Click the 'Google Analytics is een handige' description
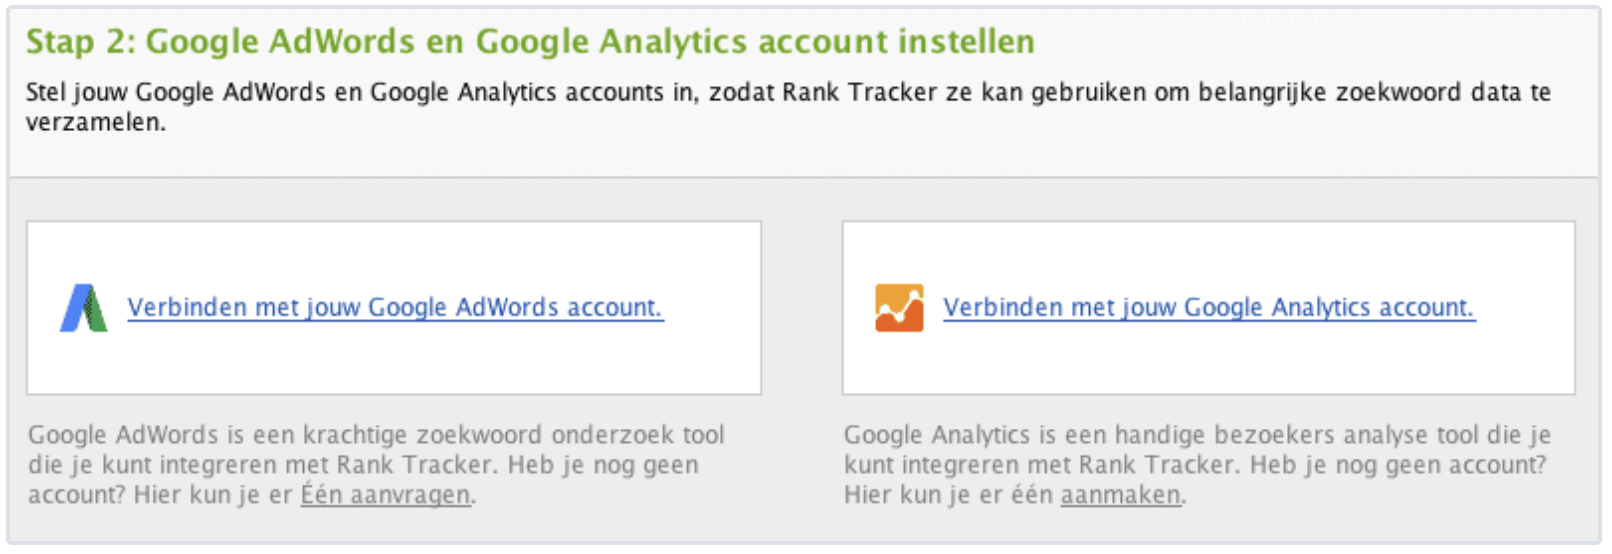Viewport: 1612px width, 554px height. click(x=1197, y=436)
